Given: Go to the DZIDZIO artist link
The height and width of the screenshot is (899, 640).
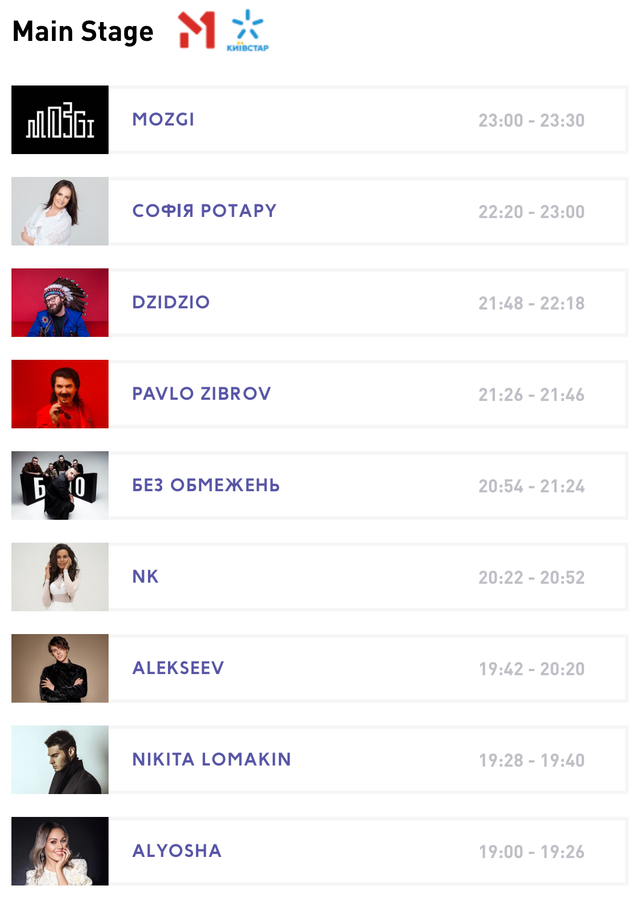Looking at the screenshot, I should click(171, 303).
